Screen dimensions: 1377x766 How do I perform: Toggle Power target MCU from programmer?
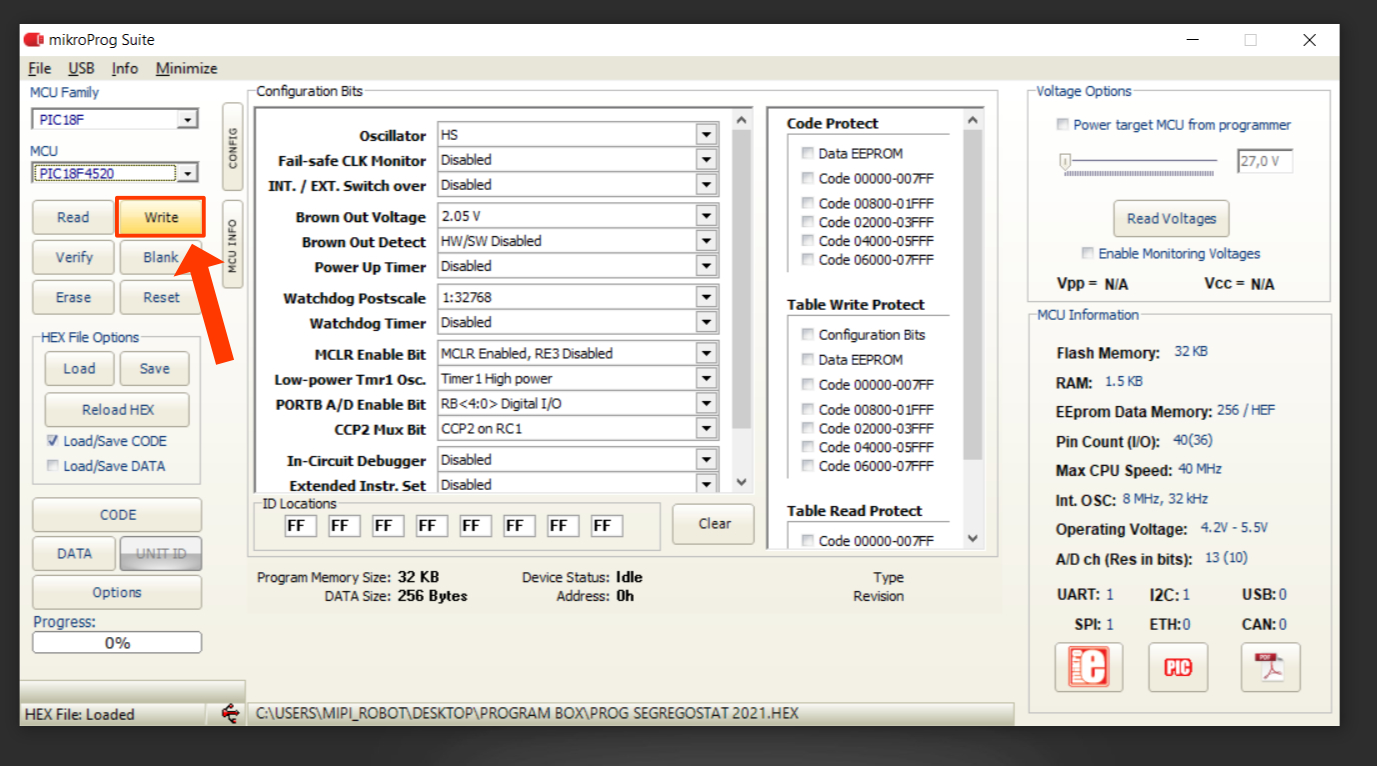click(1063, 125)
